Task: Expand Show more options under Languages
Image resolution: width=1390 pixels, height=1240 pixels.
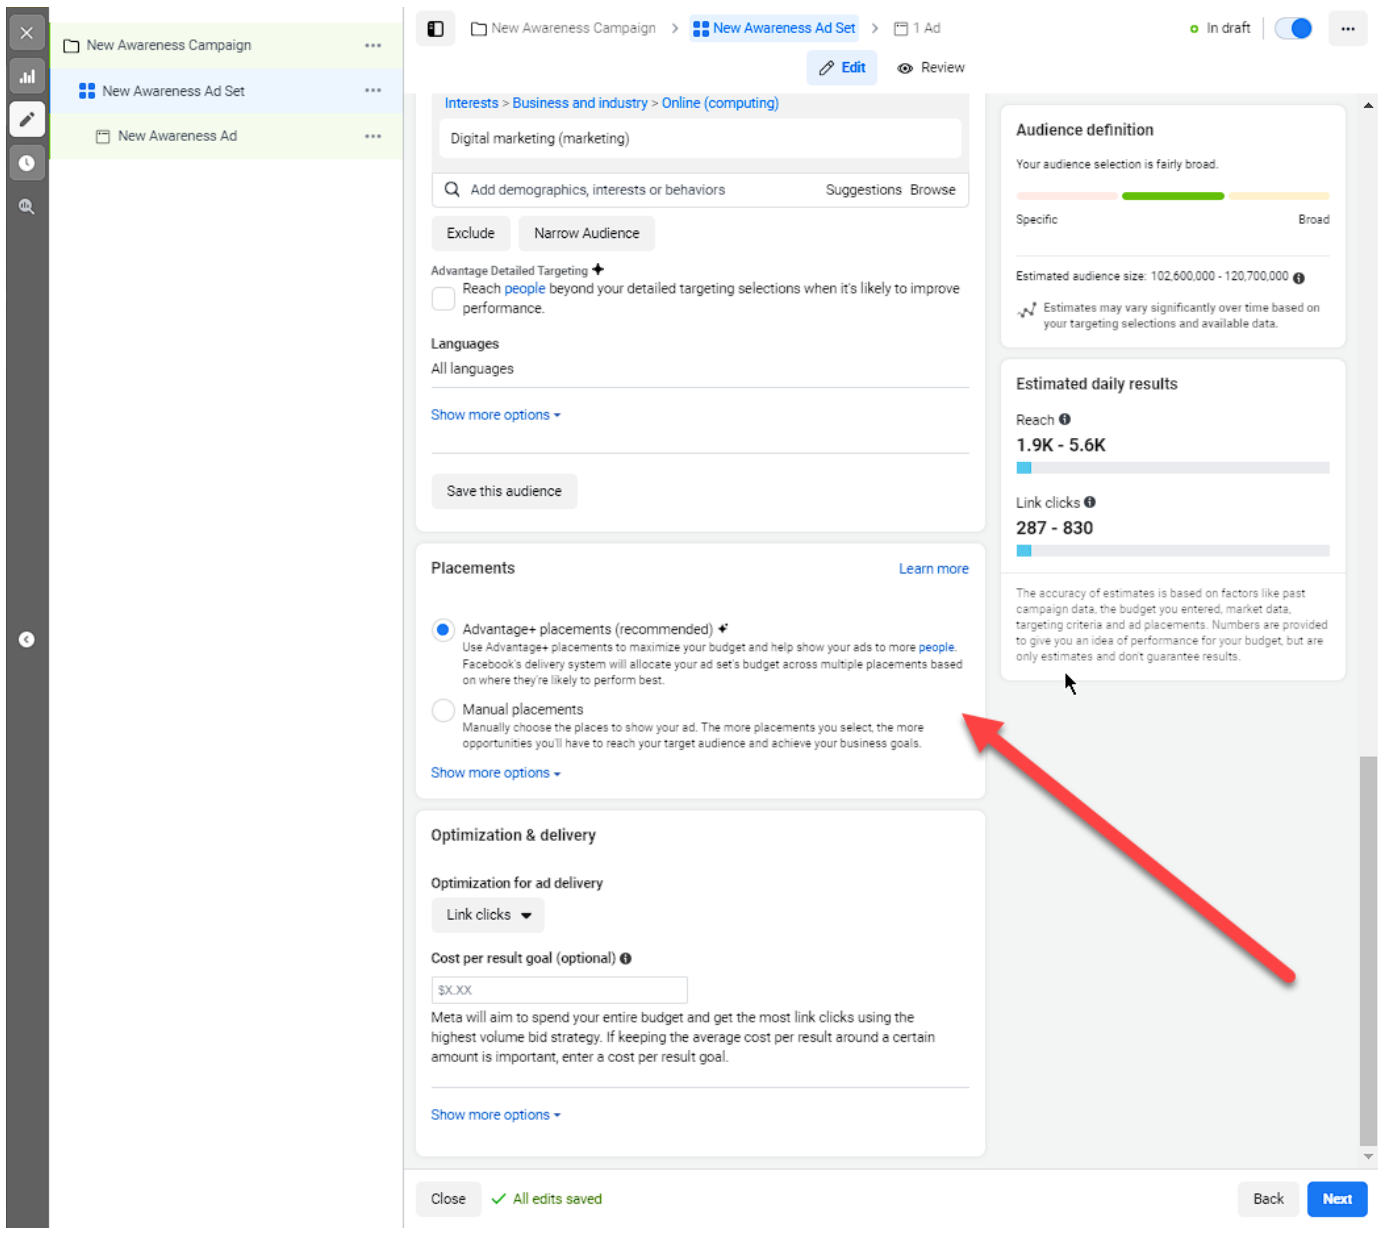Action: point(495,415)
